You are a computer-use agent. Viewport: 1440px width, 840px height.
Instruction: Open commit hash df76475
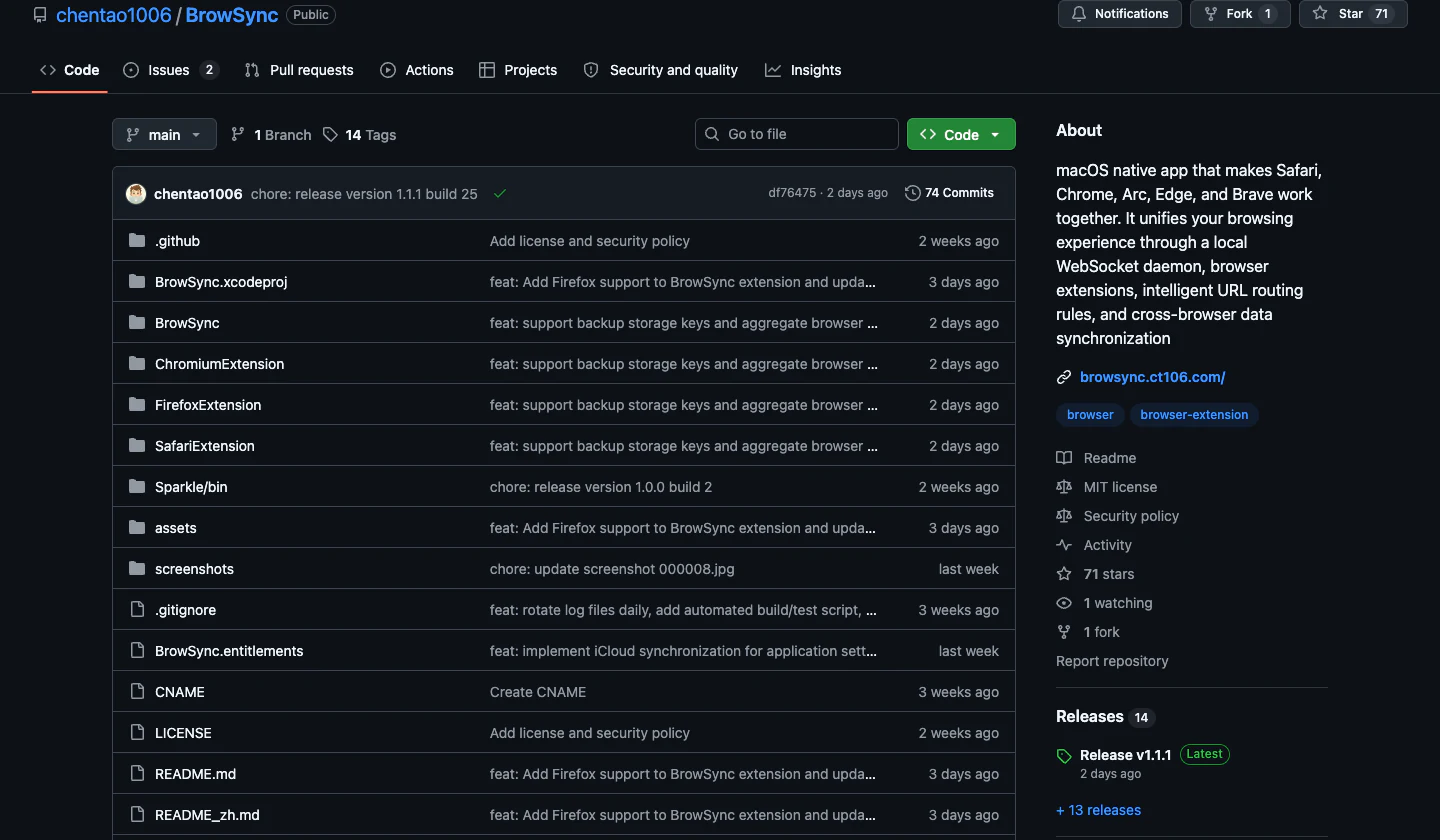[x=792, y=193]
